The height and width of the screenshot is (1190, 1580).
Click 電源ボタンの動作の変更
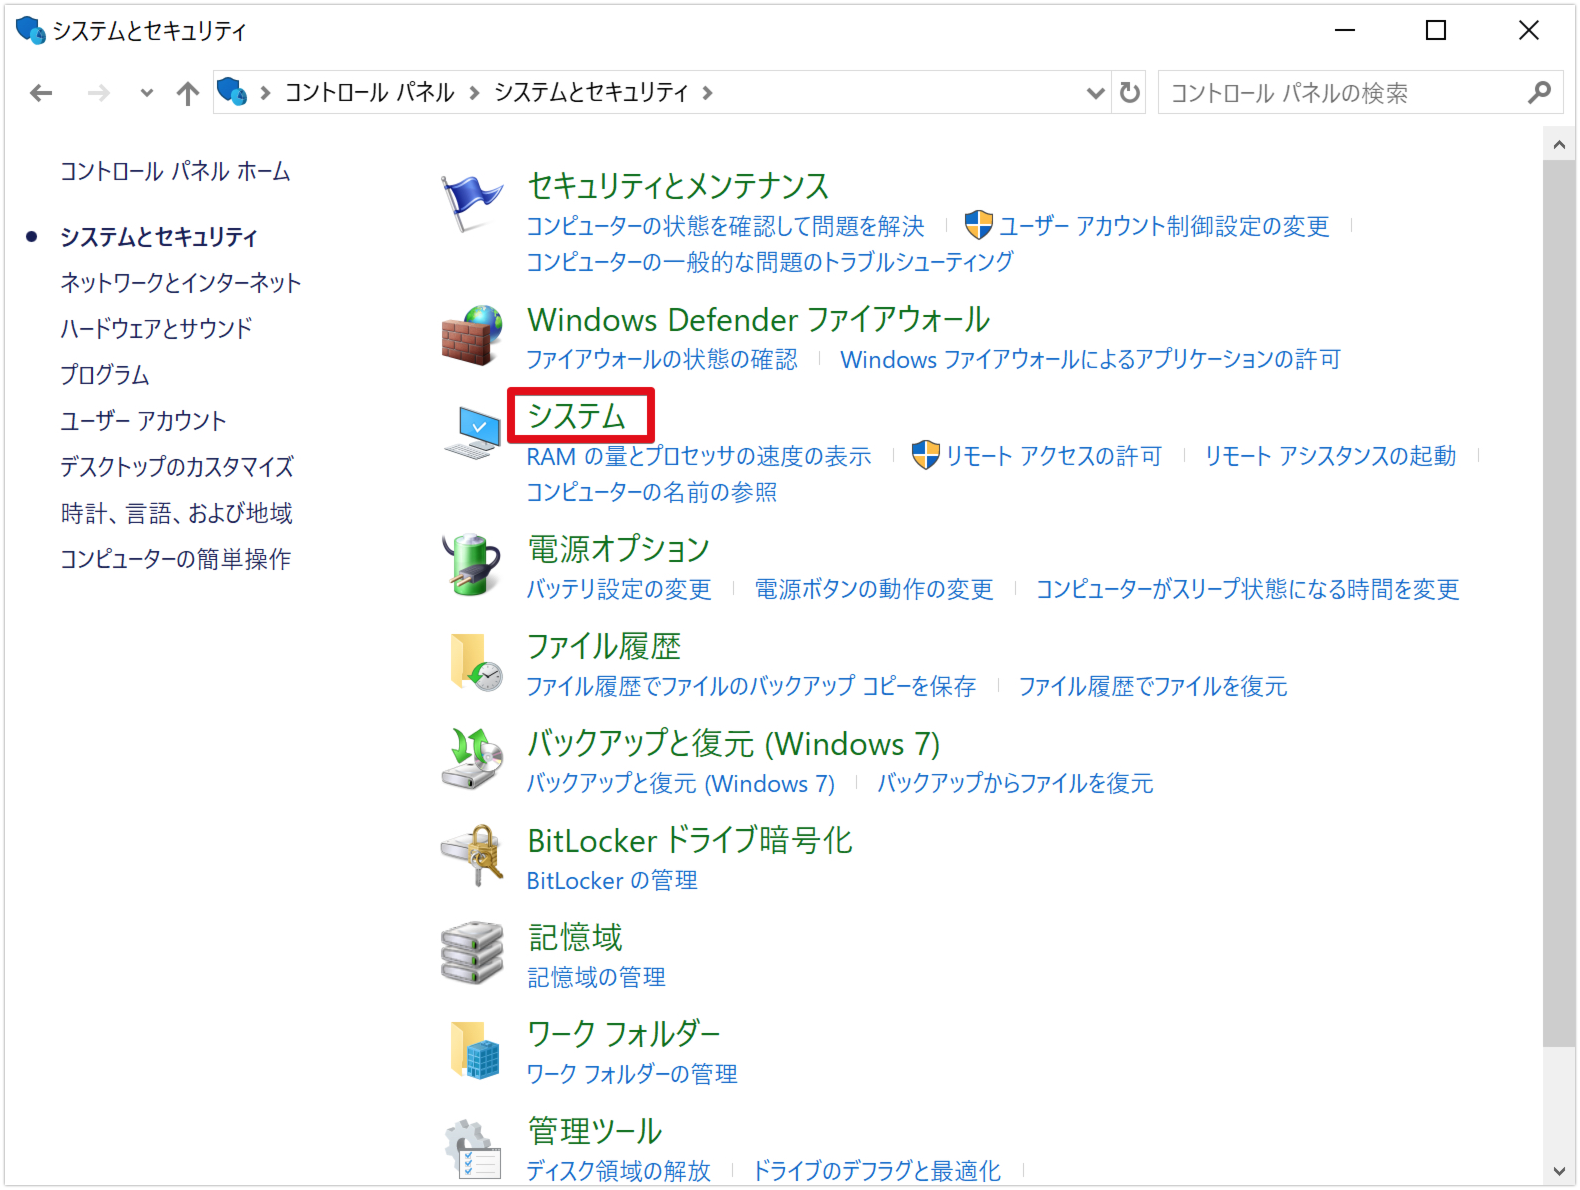(x=874, y=589)
